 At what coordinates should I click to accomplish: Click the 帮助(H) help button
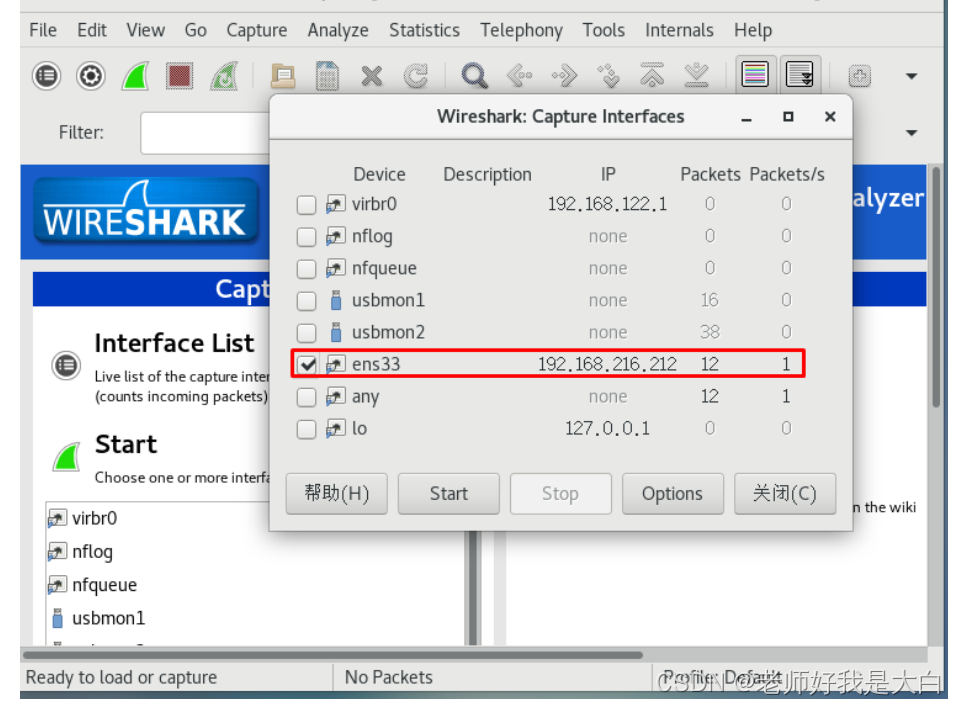coord(337,494)
